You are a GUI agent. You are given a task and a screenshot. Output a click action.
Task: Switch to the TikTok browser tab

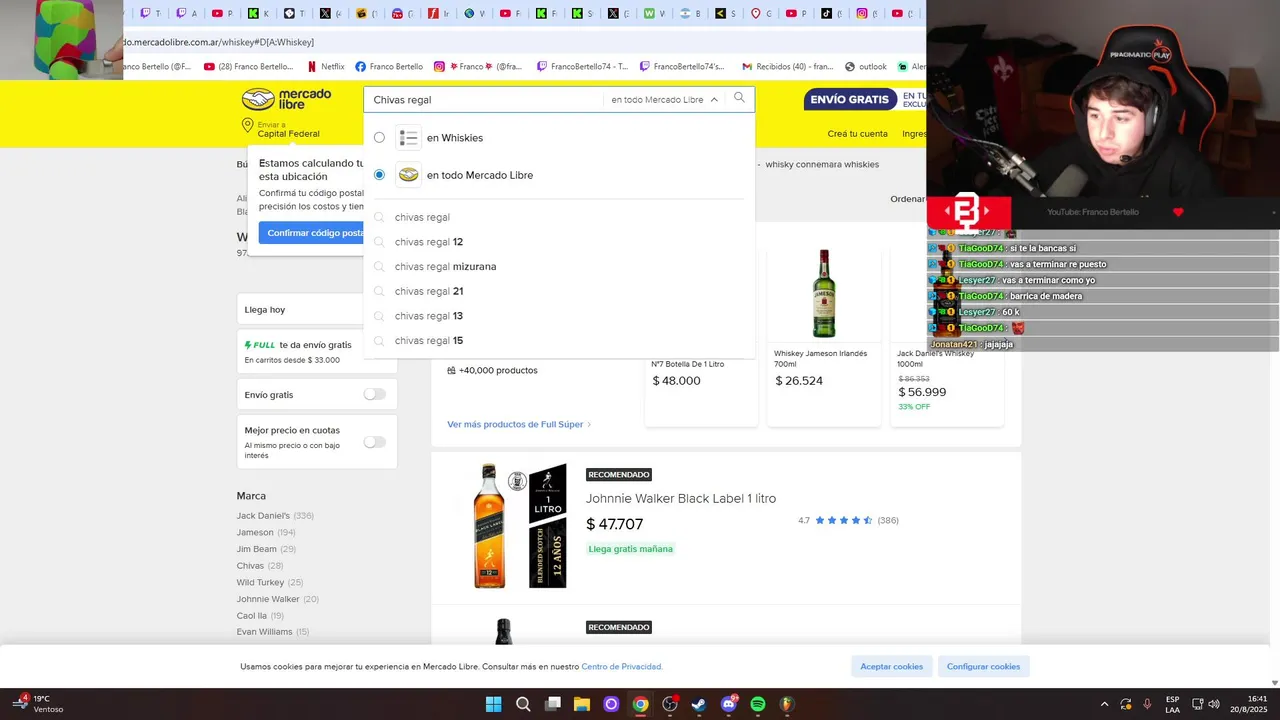(x=831, y=14)
